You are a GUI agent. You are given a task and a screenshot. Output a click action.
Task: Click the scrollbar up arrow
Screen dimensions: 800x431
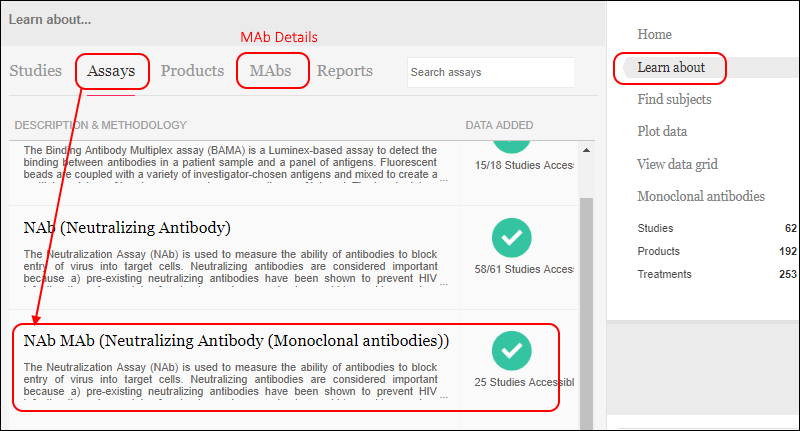pos(586,150)
